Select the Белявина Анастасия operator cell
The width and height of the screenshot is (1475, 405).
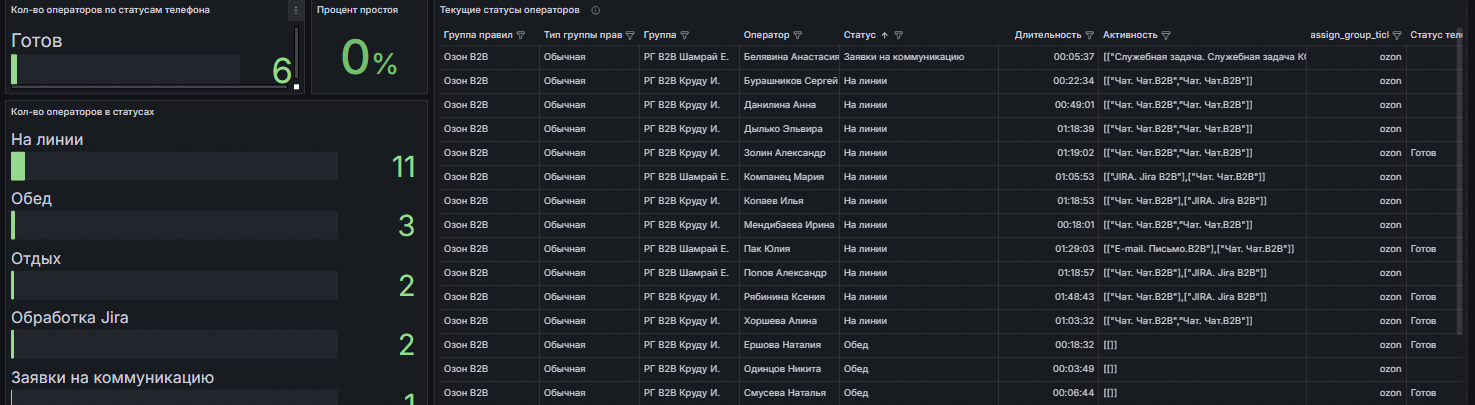pyautogui.click(x=790, y=57)
